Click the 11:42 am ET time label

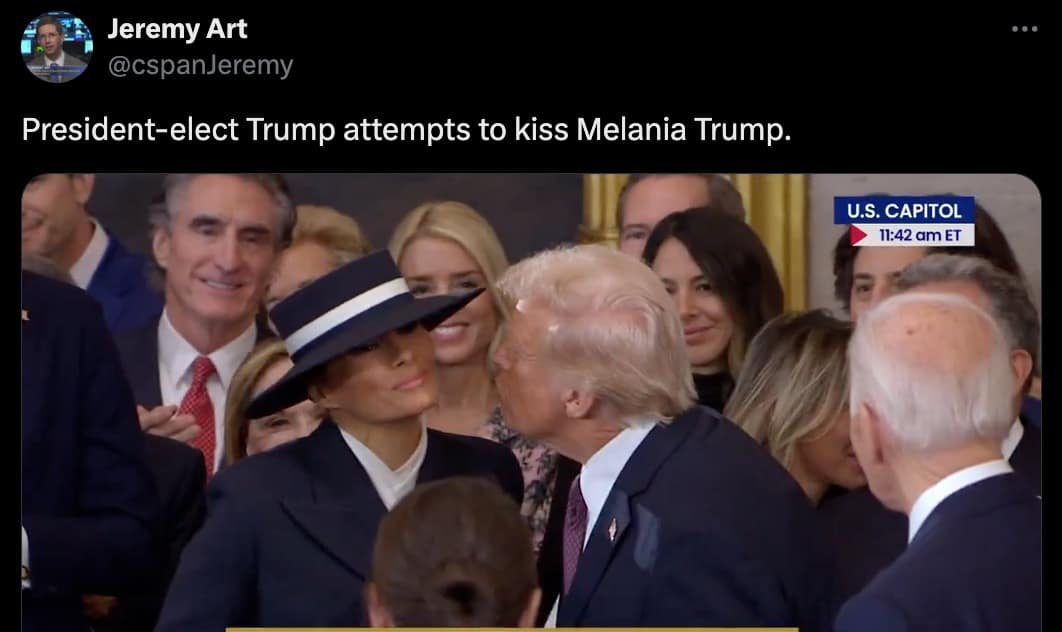pyautogui.click(x=920, y=235)
